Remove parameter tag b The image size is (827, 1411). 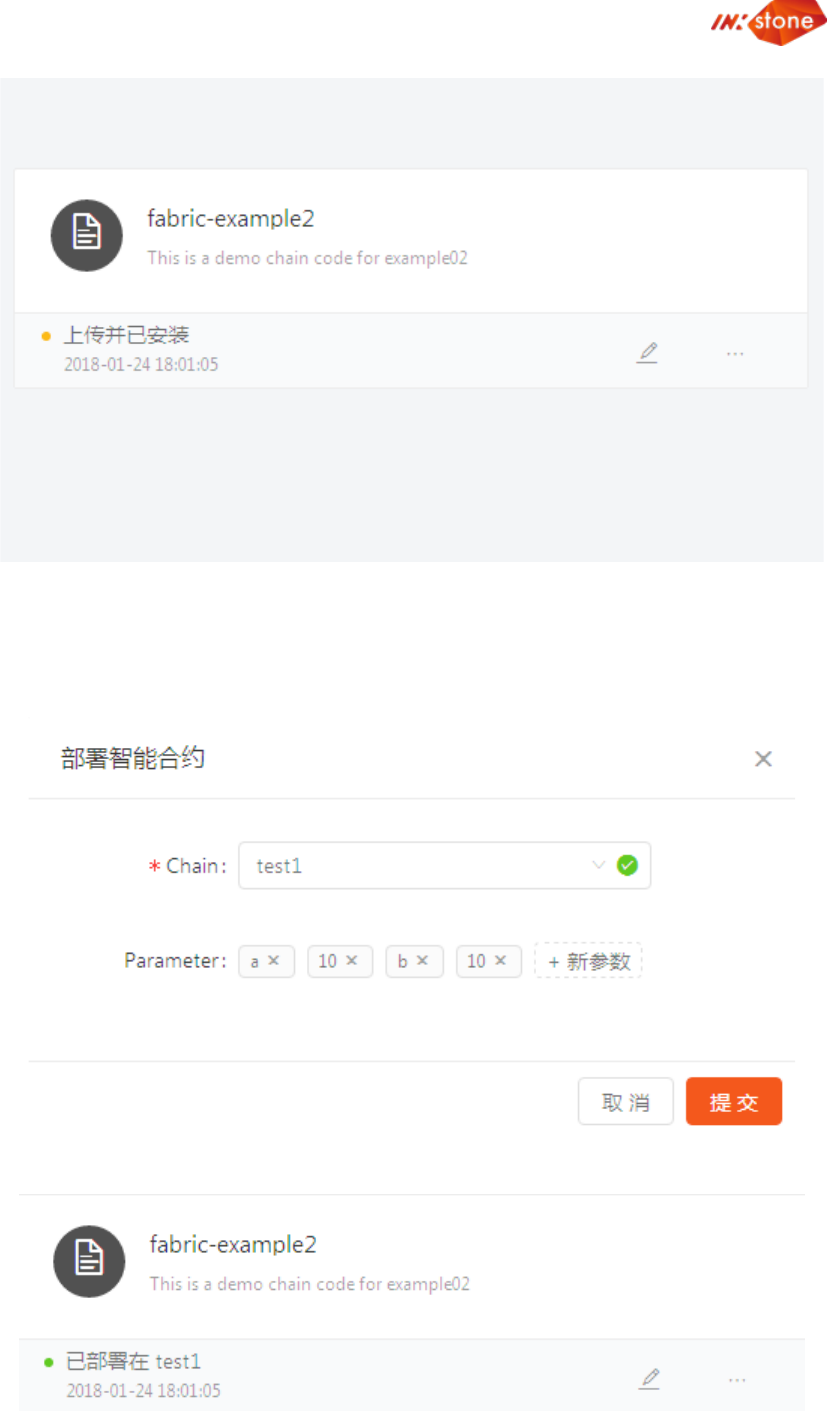click(422, 960)
